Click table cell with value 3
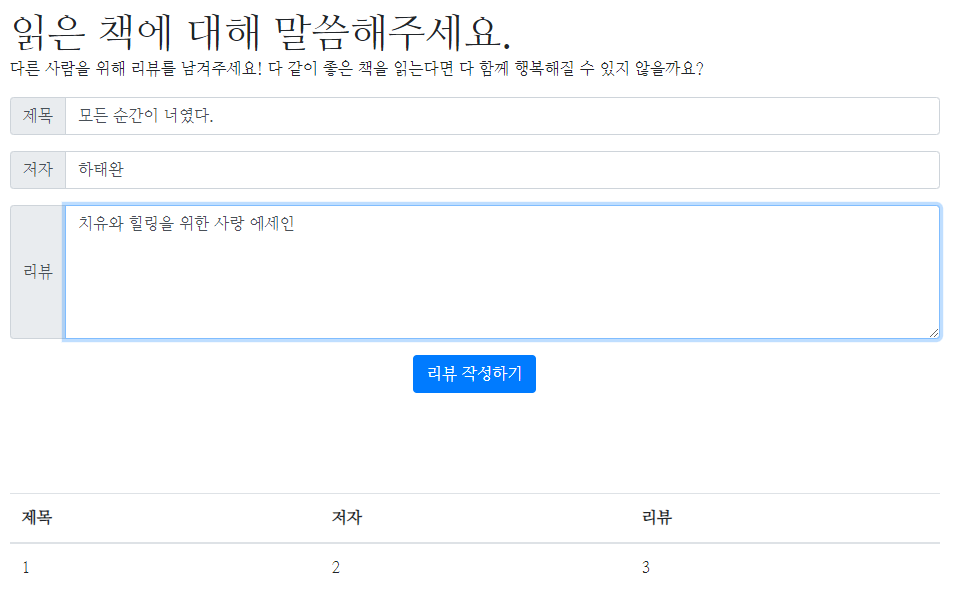The height and width of the screenshot is (590, 961). point(784,567)
